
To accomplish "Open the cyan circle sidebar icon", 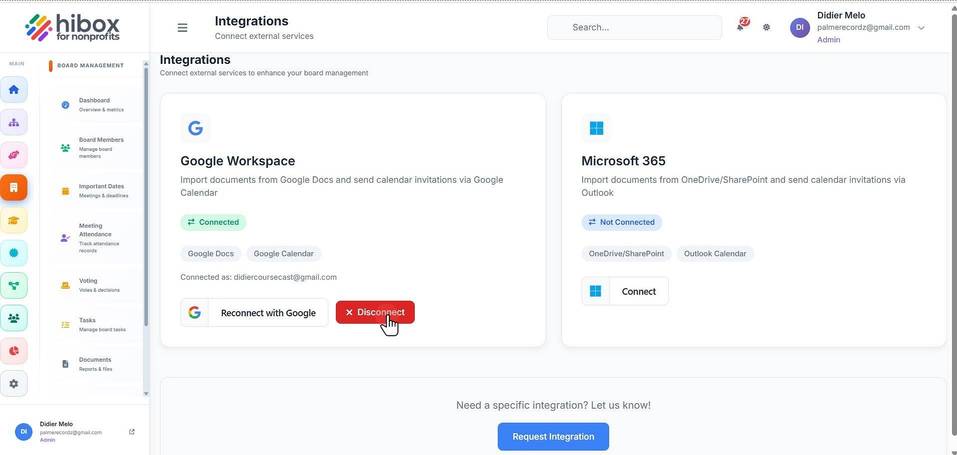I will 14,253.
